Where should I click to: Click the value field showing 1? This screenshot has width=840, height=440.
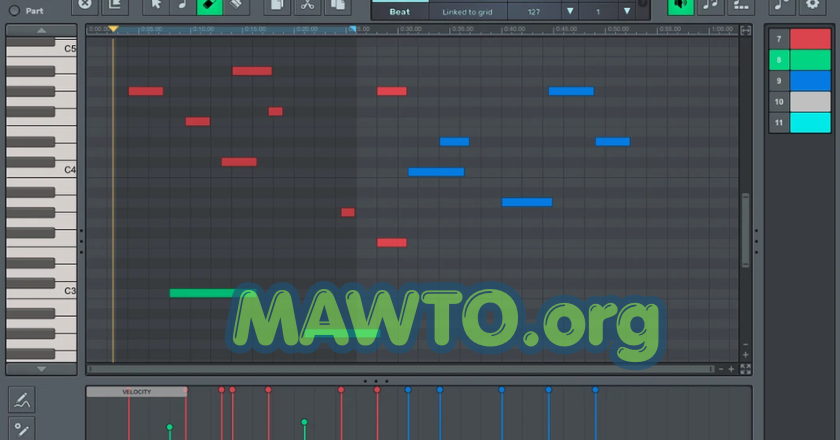(x=598, y=11)
